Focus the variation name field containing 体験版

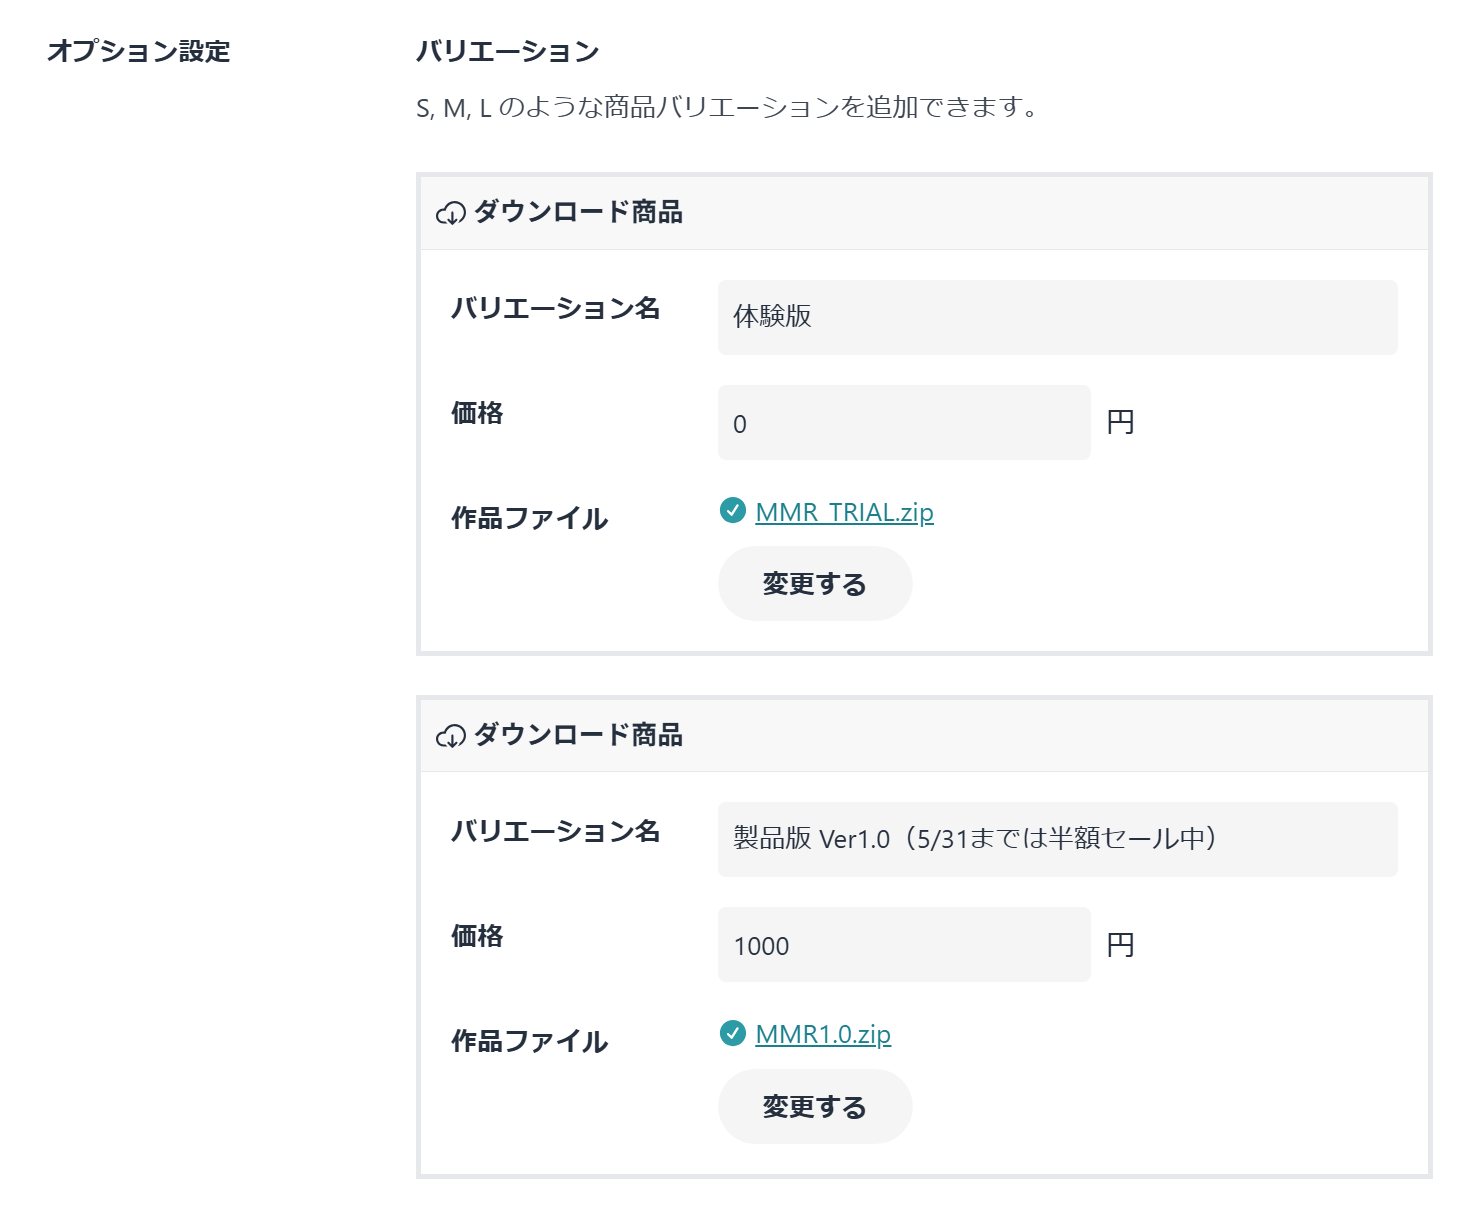click(x=1057, y=317)
